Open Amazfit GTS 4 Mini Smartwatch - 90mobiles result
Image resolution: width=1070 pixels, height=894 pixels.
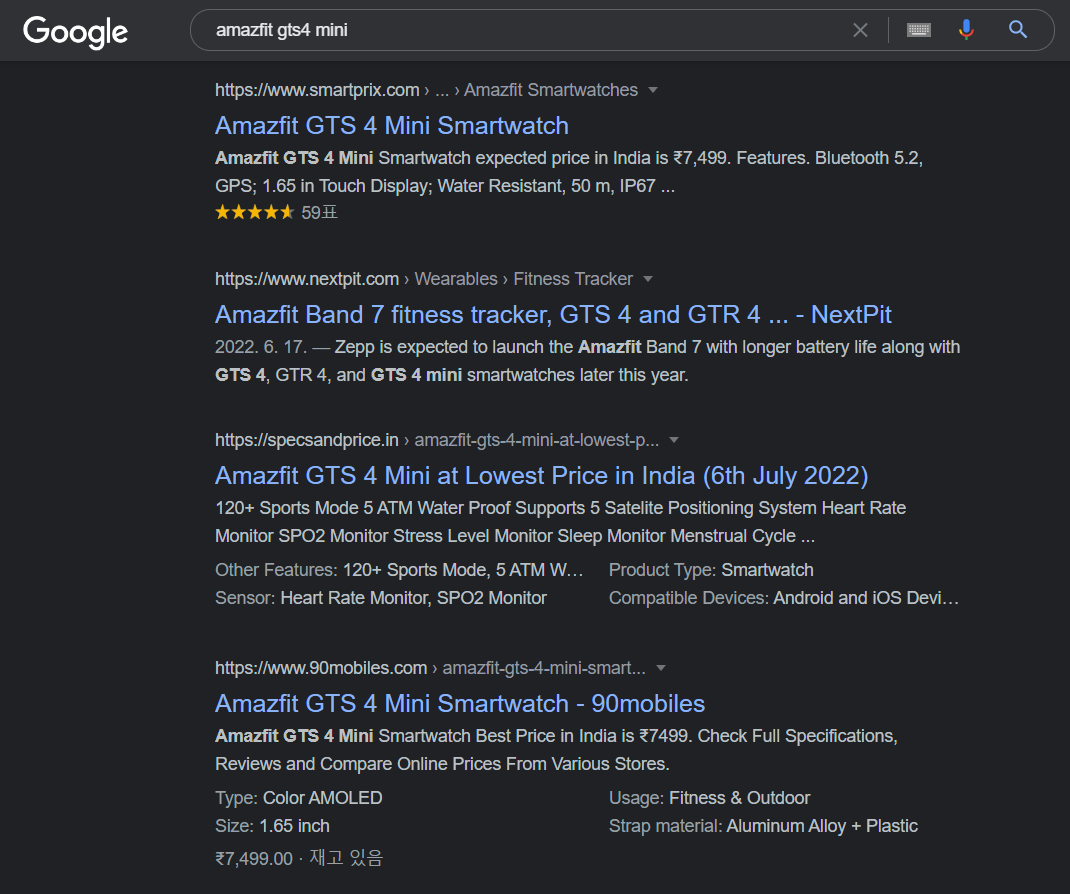[x=460, y=704]
